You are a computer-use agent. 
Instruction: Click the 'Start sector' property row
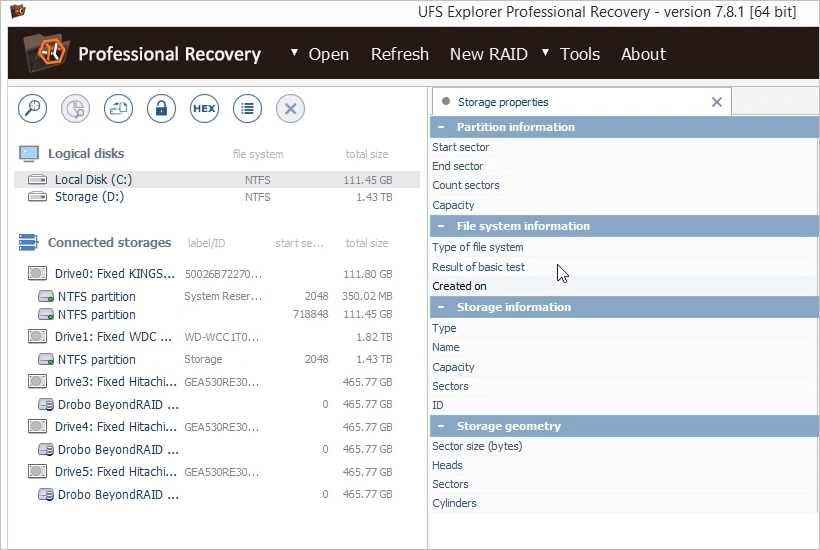pyautogui.click(x=624, y=147)
